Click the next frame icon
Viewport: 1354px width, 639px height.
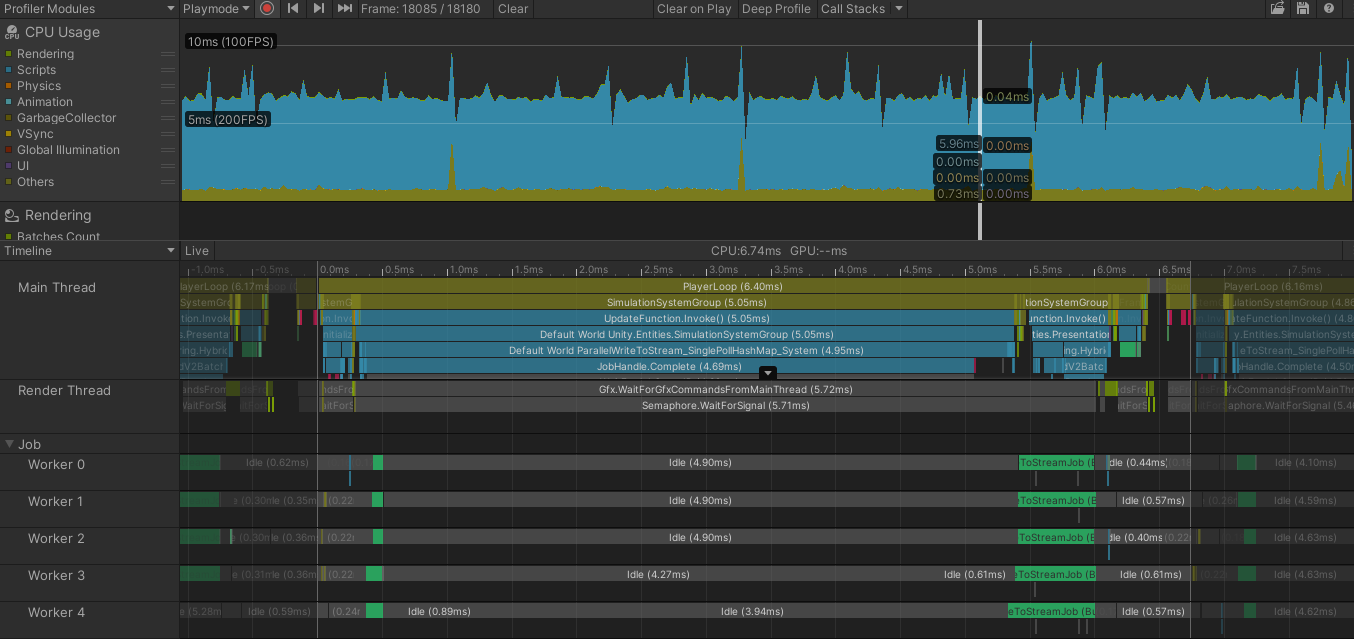click(x=317, y=8)
